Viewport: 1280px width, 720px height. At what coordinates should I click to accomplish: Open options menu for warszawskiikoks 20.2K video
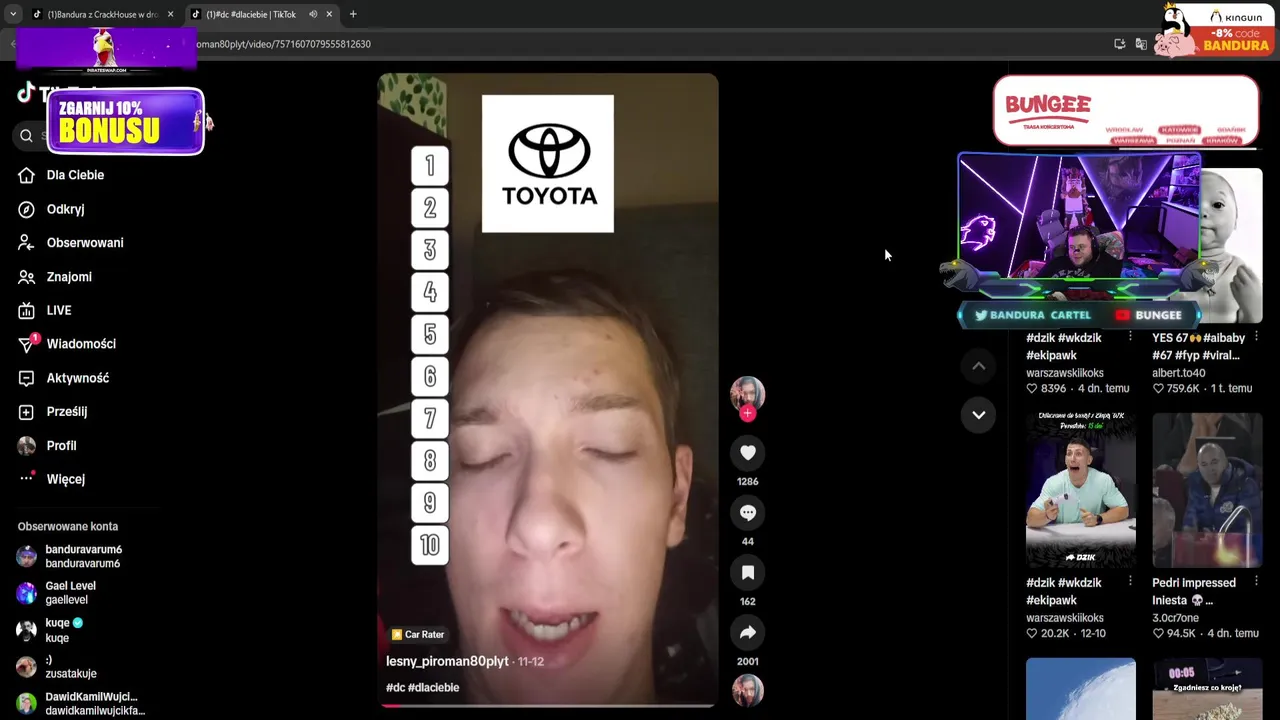click(x=1130, y=582)
